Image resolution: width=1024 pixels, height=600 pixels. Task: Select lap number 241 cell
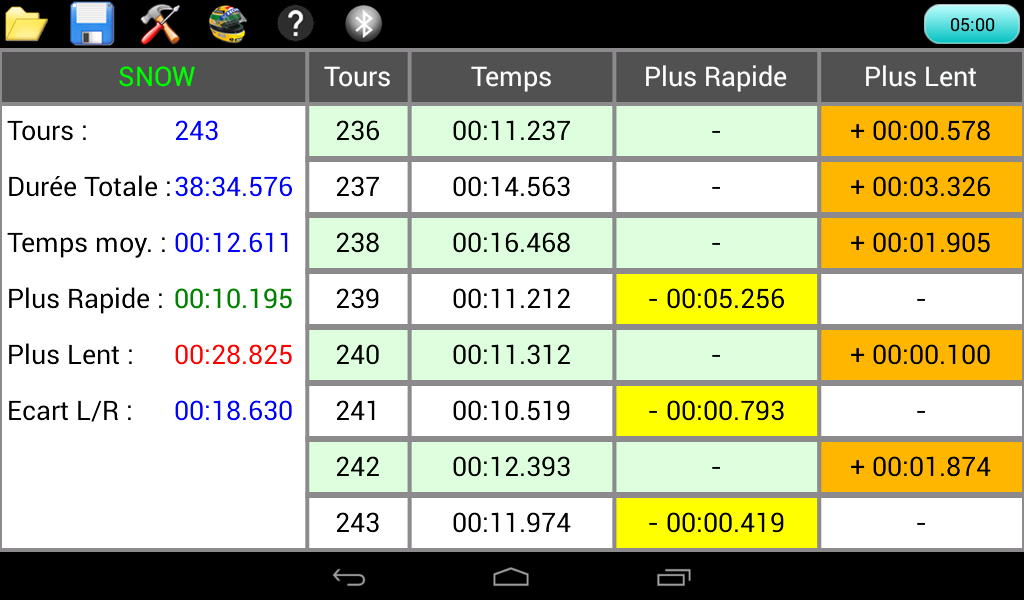358,411
